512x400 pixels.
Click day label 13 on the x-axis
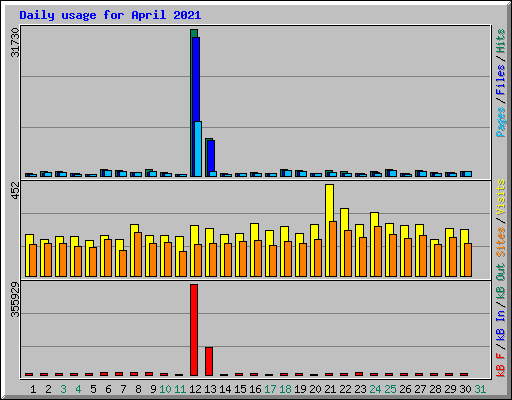(x=210, y=389)
